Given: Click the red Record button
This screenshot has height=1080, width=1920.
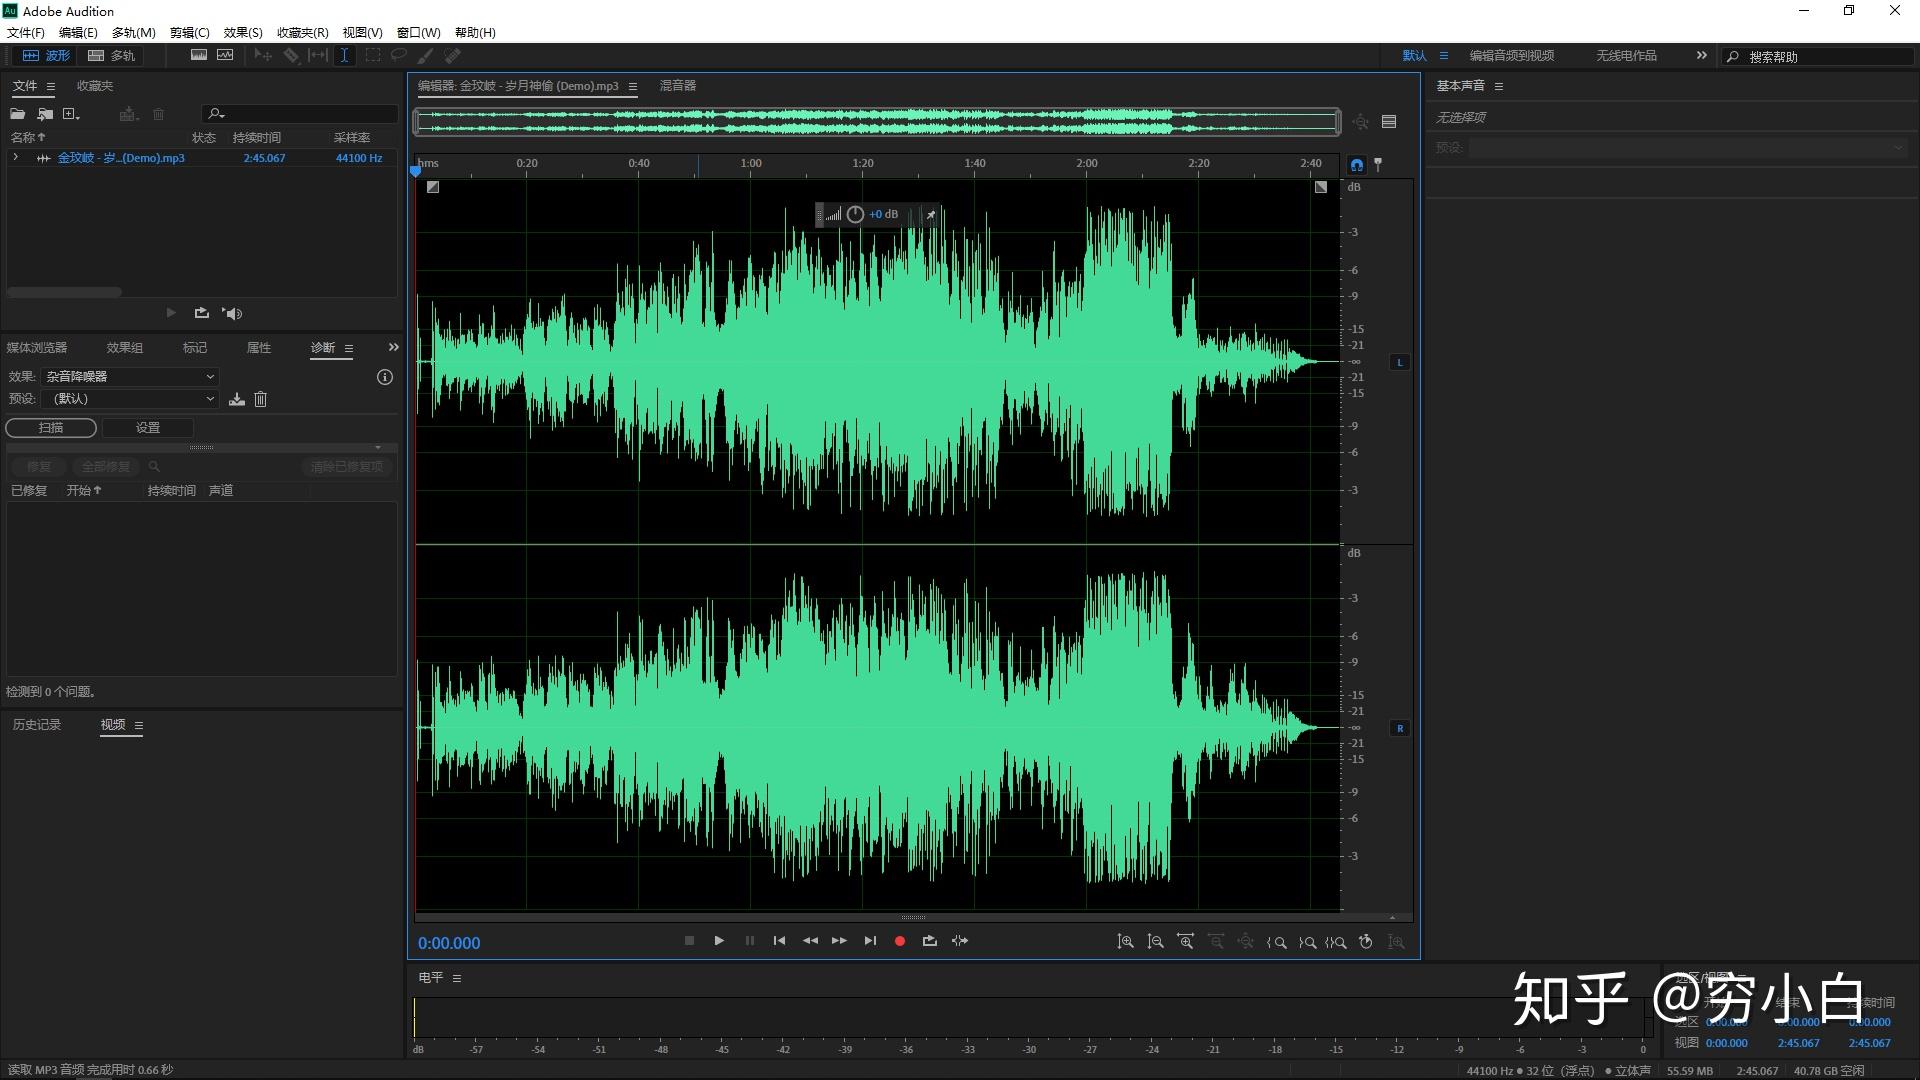Looking at the screenshot, I should tap(899, 941).
